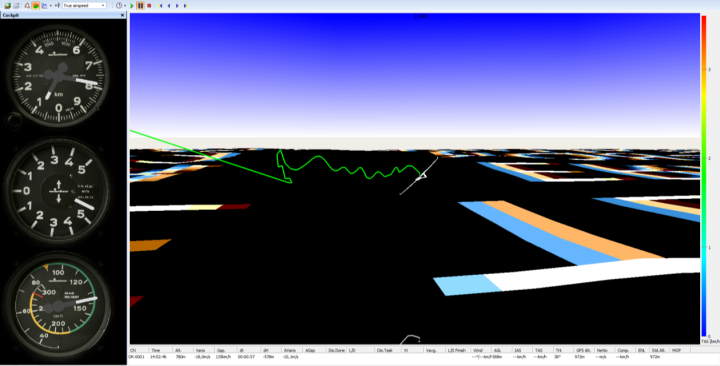Click the track coloring arrow icon

point(57,6)
